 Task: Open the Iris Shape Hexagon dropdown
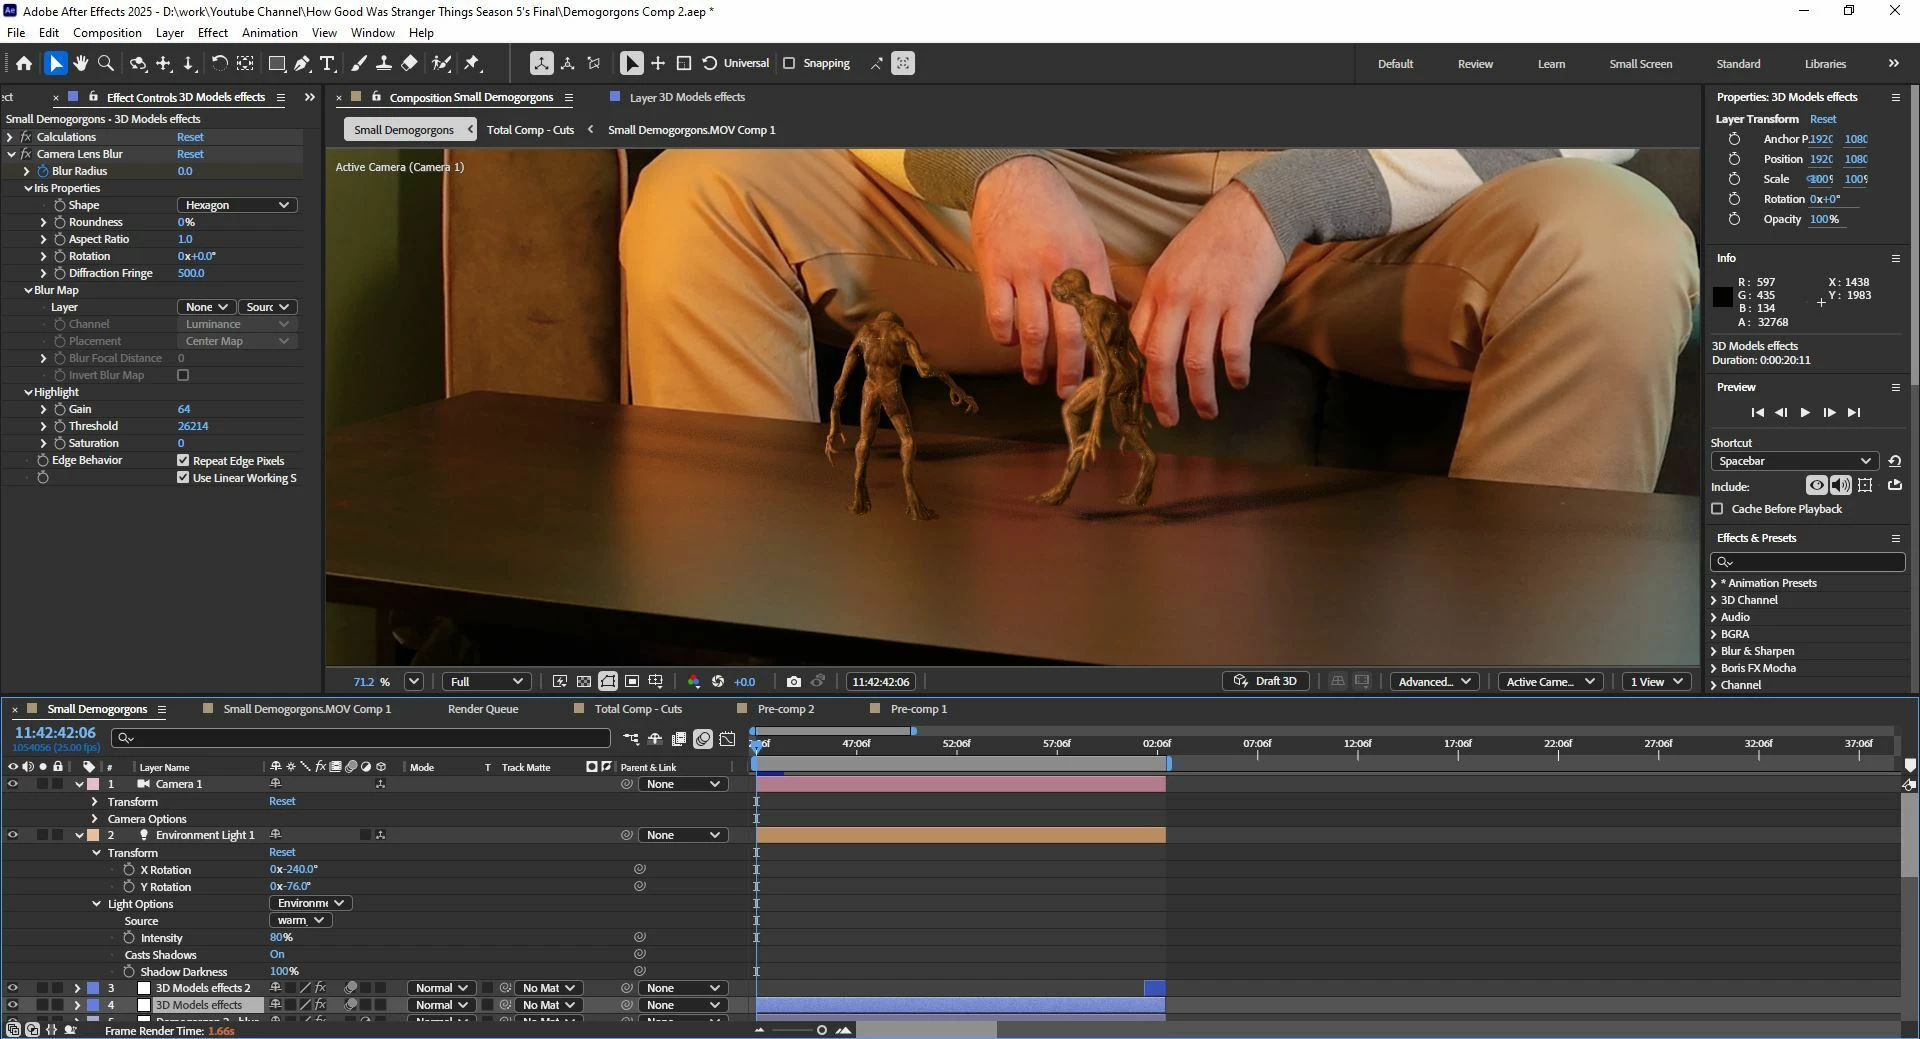(237, 205)
